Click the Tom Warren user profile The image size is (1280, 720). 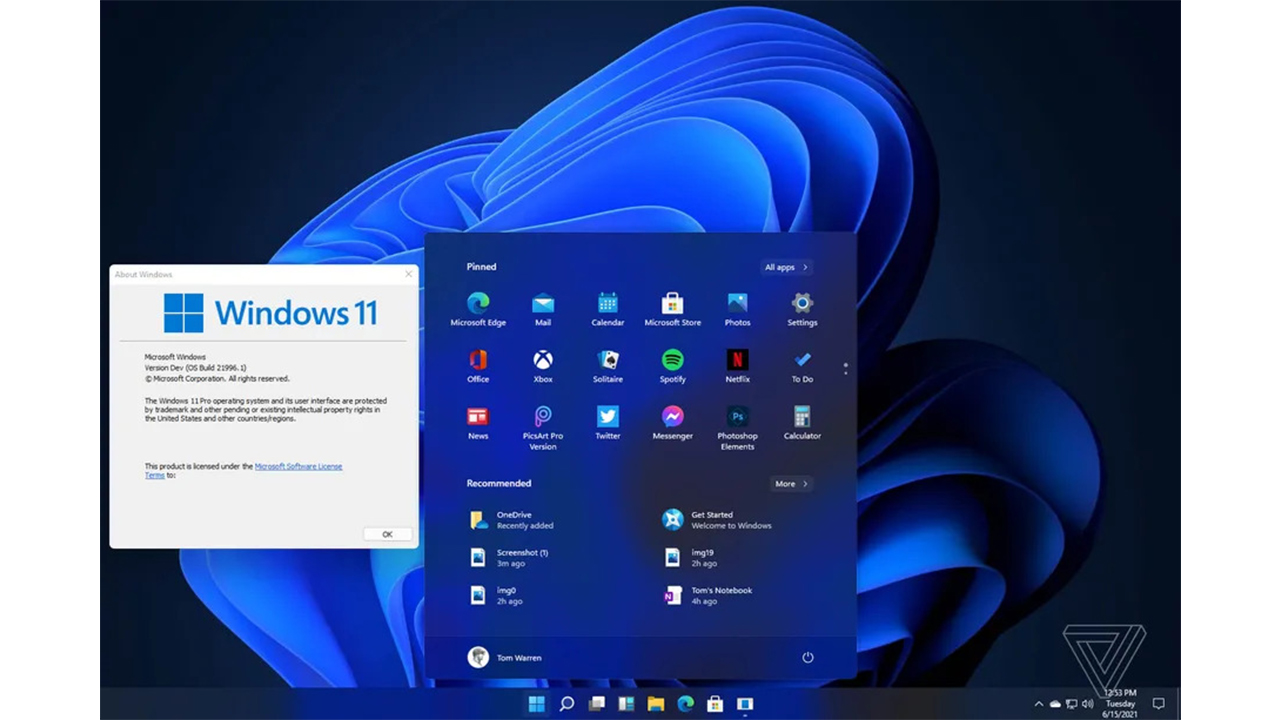(505, 657)
